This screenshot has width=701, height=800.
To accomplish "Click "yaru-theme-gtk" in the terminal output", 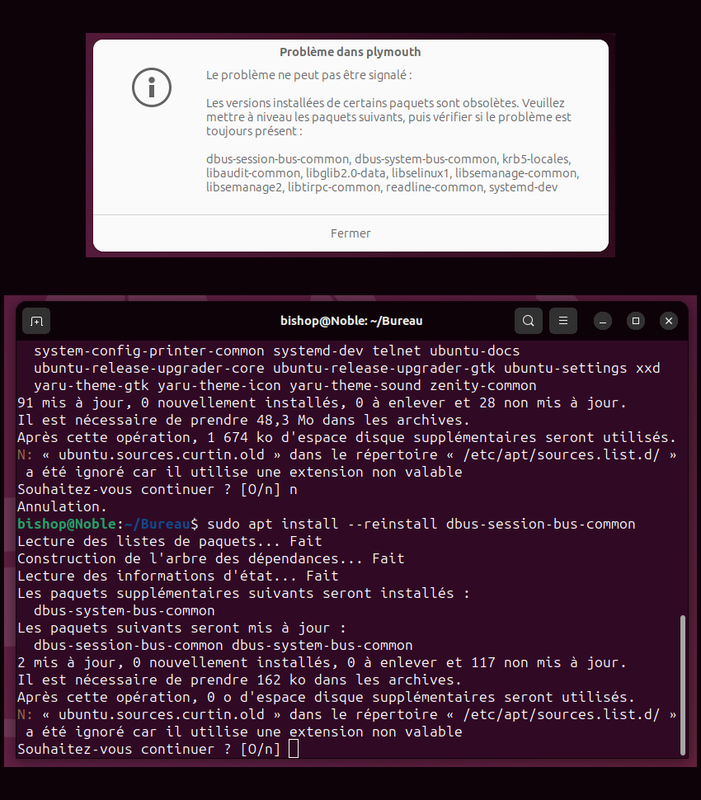I will 91,385.
